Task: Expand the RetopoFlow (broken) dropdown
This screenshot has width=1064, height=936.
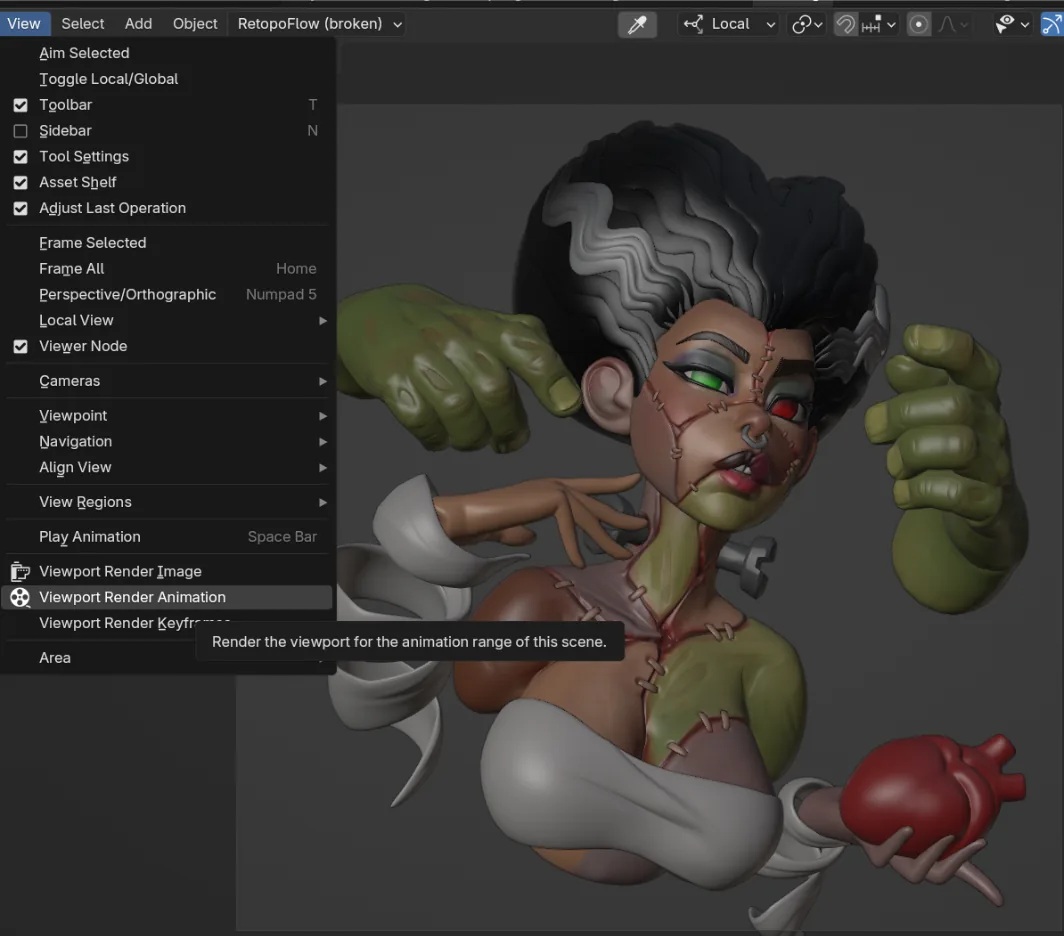Action: tap(318, 24)
